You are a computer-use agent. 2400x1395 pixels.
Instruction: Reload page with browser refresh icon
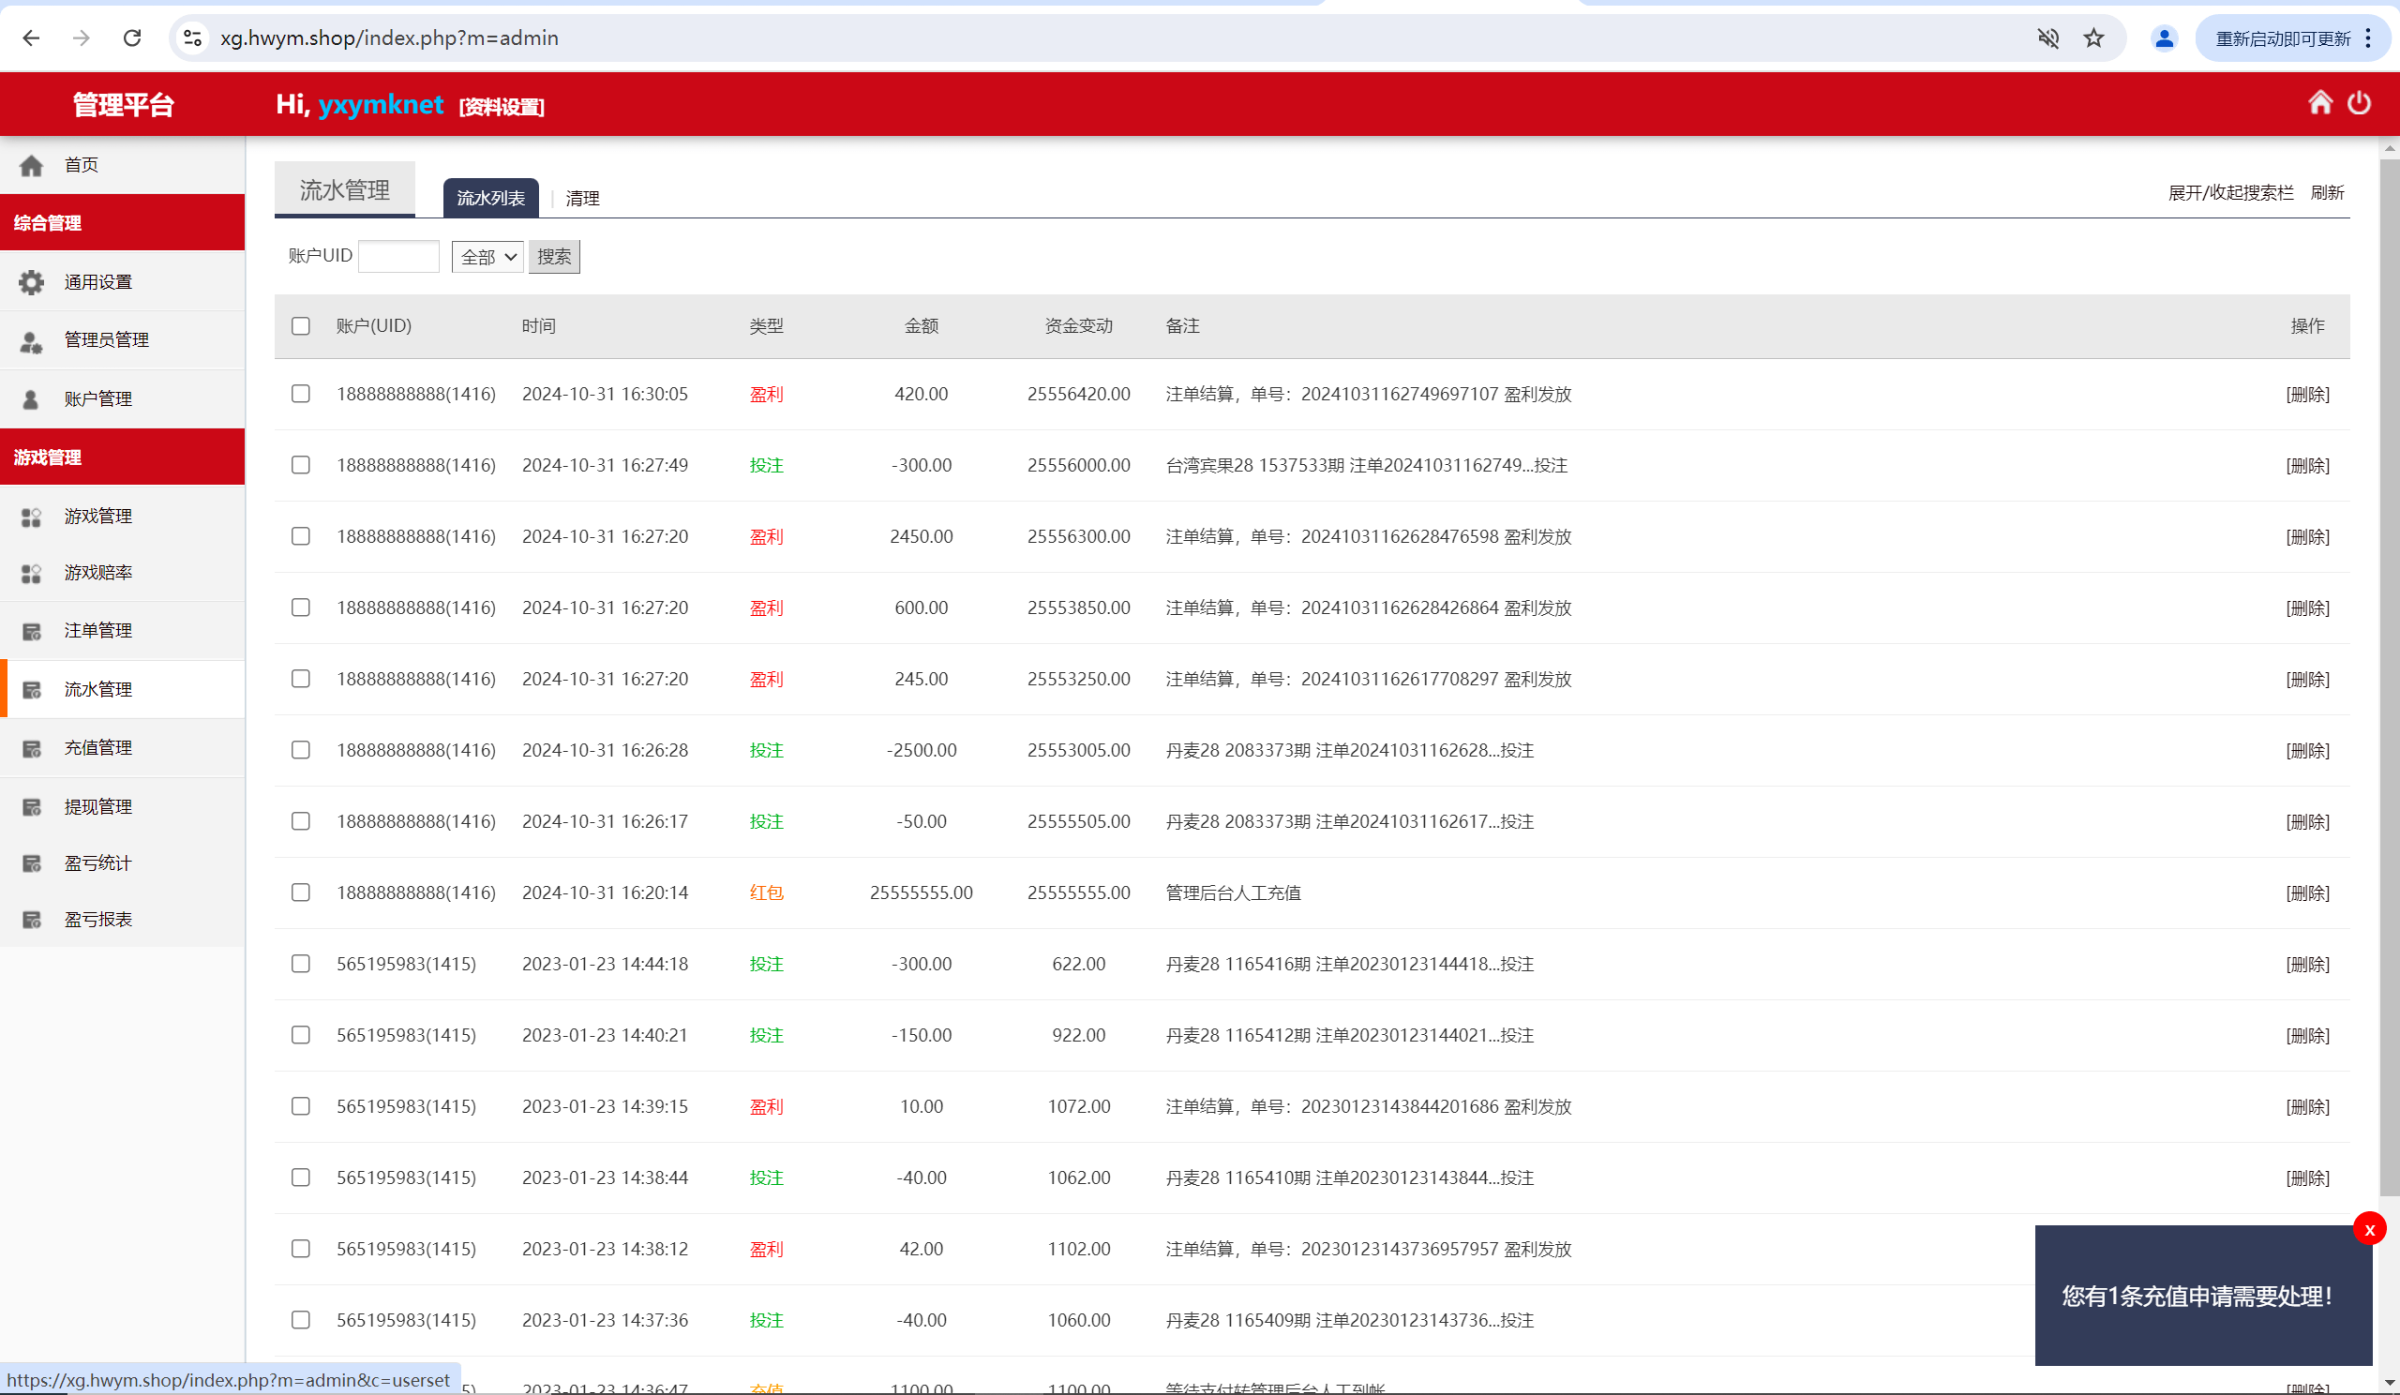pyautogui.click(x=132, y=38)
